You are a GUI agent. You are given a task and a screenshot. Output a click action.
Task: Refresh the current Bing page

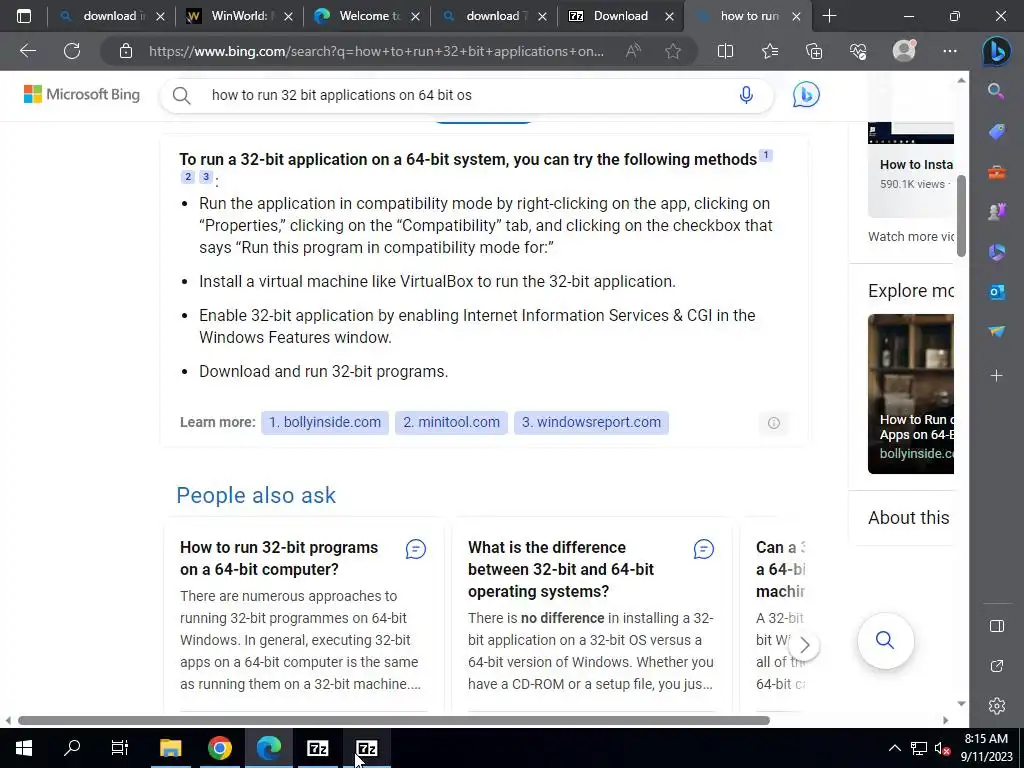coord(72,51)
